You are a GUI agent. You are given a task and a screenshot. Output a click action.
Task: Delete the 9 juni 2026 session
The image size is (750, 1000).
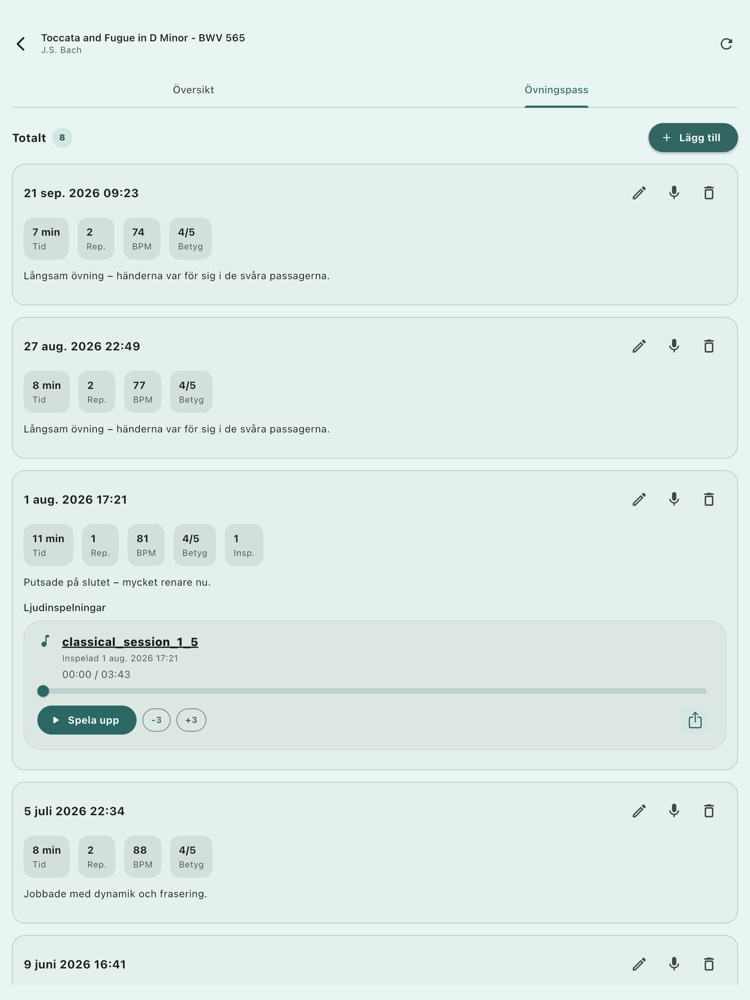[709, 964]
